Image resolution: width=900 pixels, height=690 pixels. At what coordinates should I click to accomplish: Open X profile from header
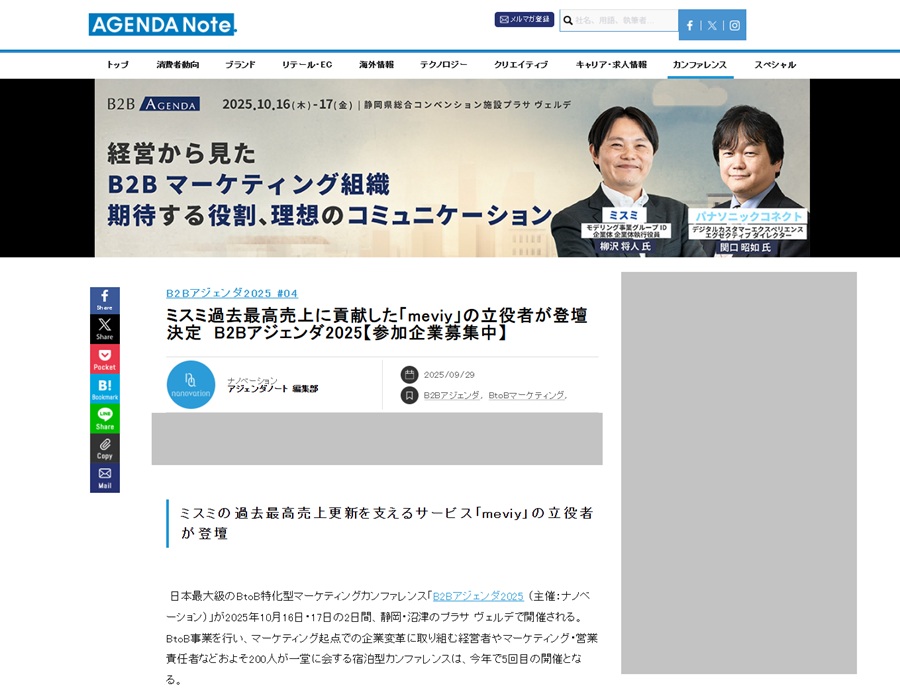coord(712,25)
